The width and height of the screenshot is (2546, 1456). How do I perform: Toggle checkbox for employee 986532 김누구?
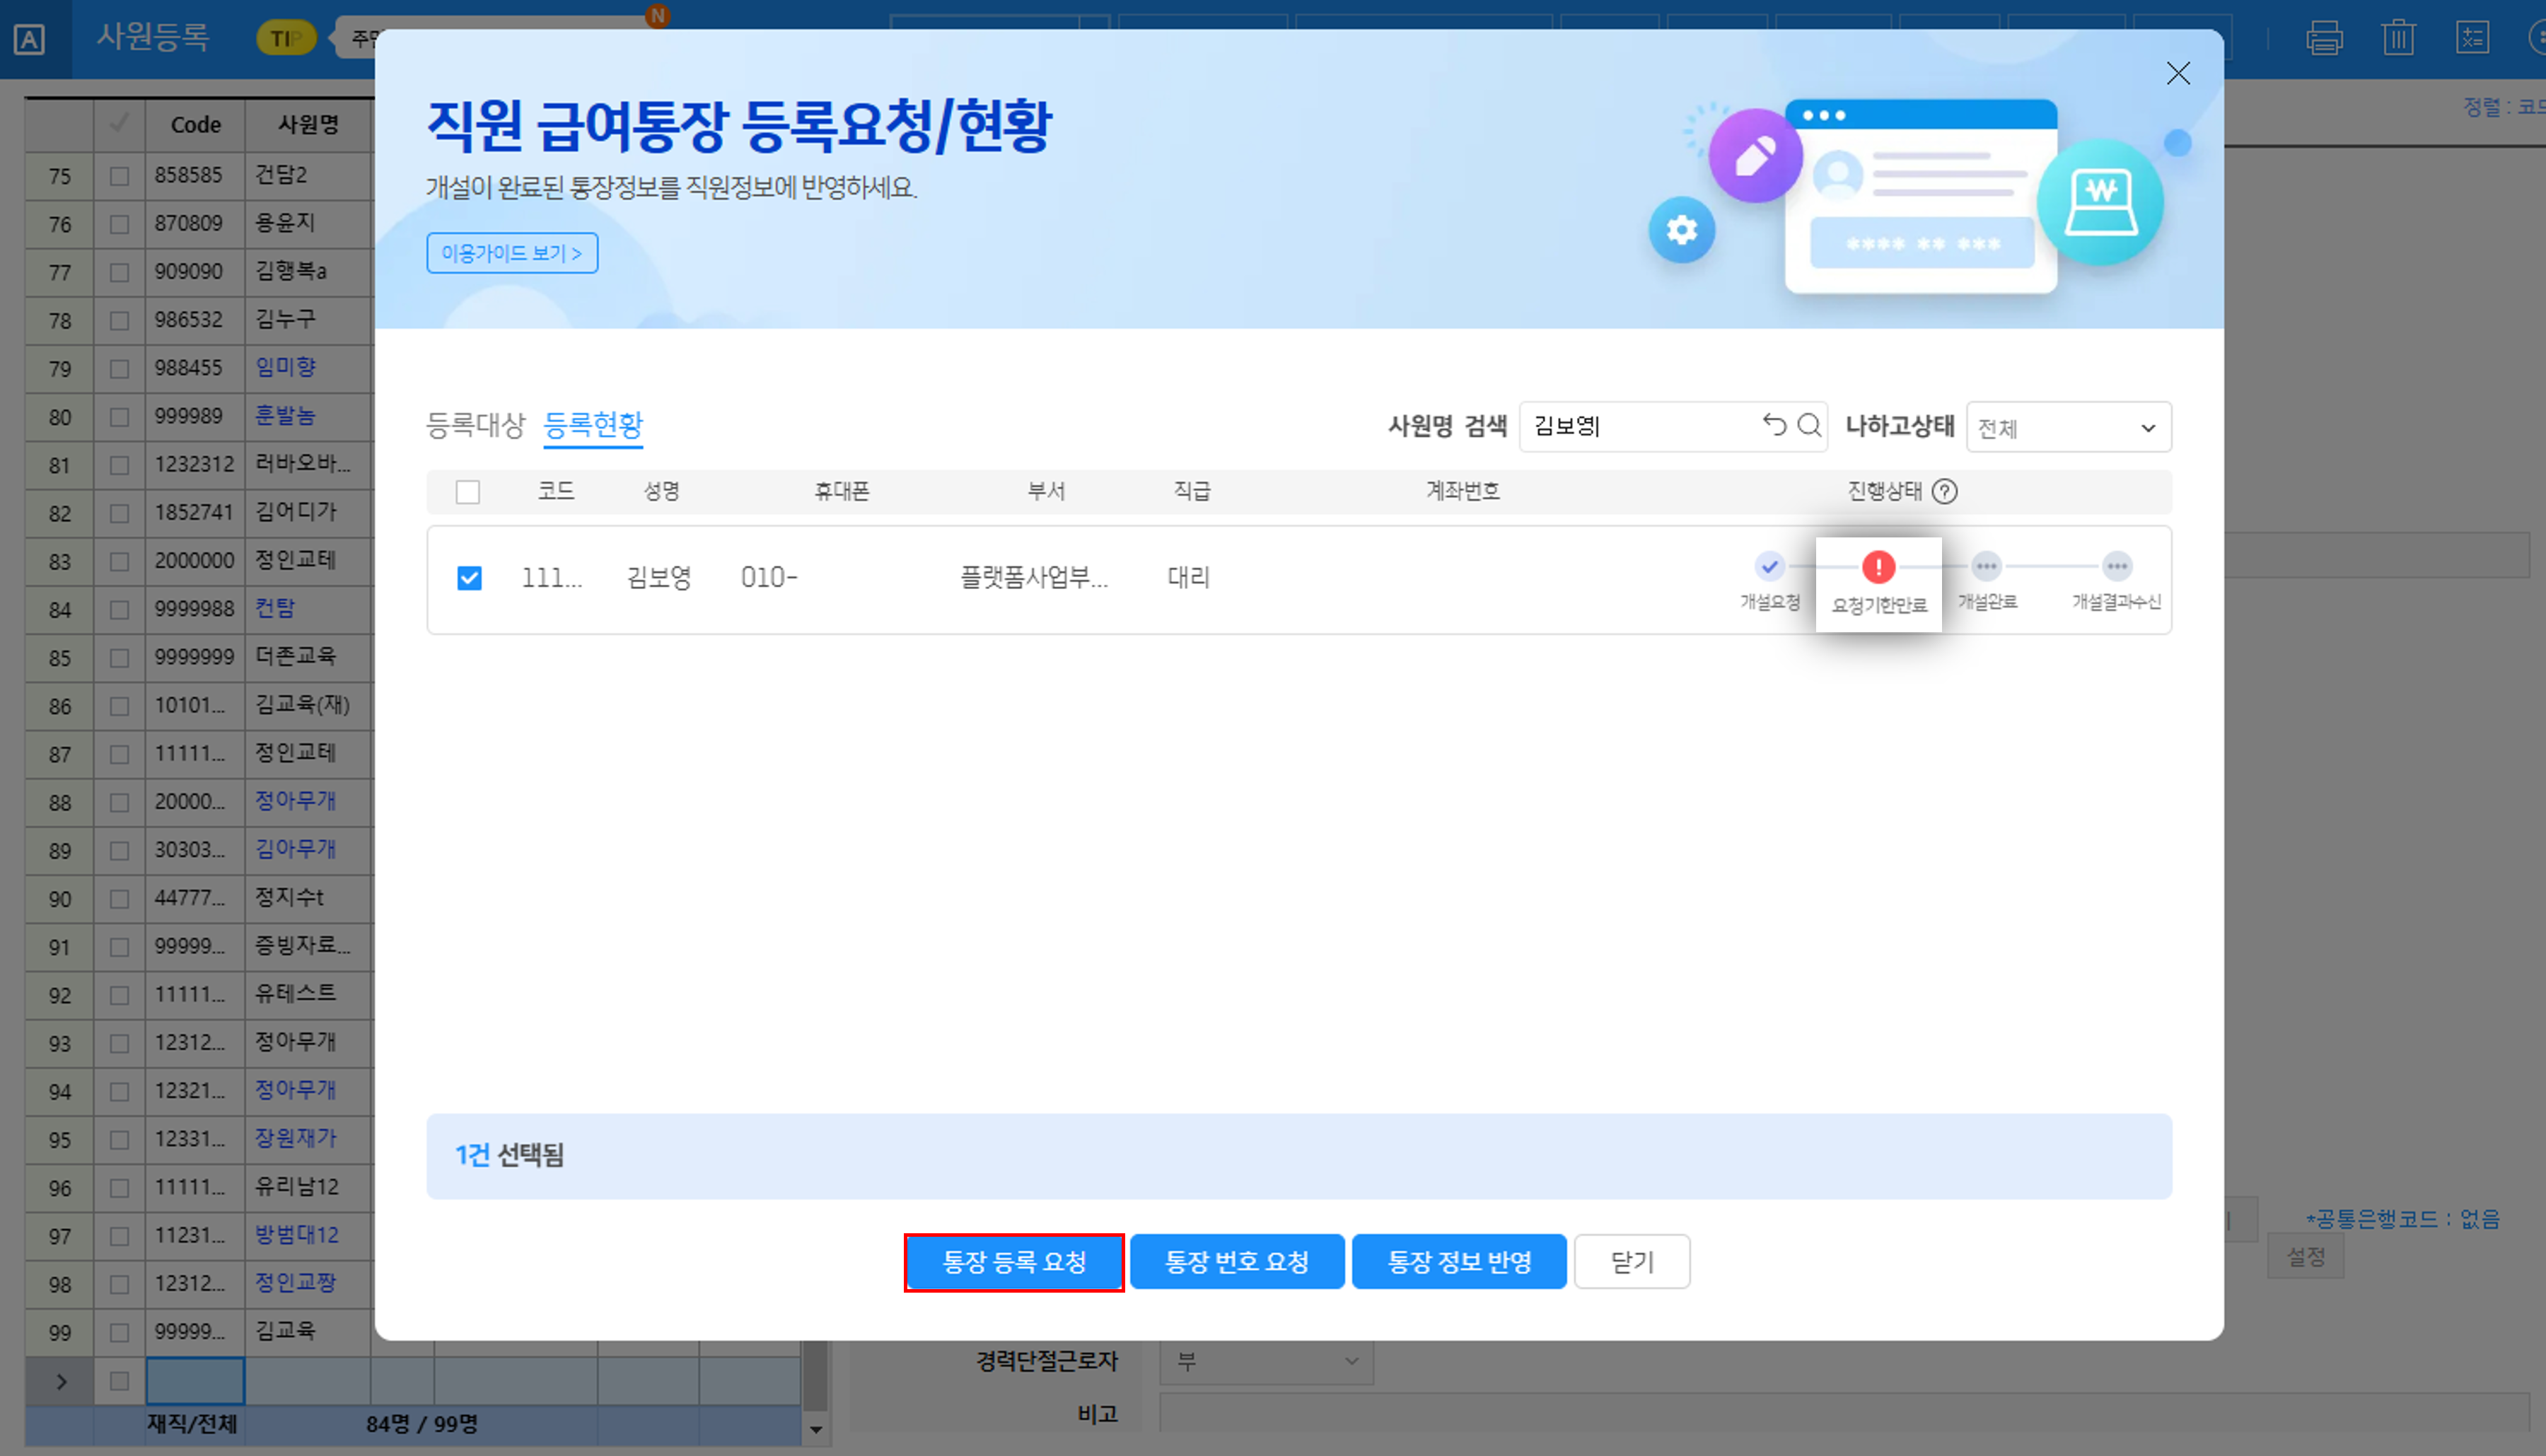tap(119, 321)
